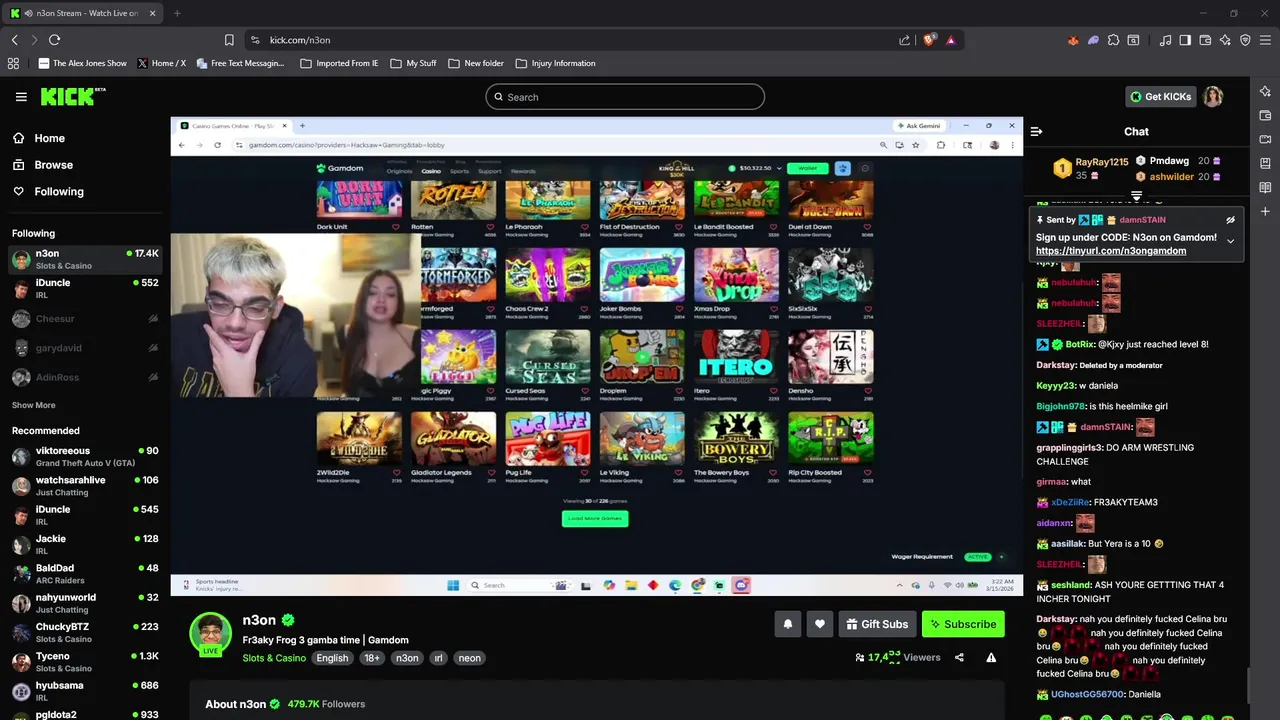The image size is (1280, 720).
Task: Open Brave Shields lion icon
Action: (x=929, y=40)
